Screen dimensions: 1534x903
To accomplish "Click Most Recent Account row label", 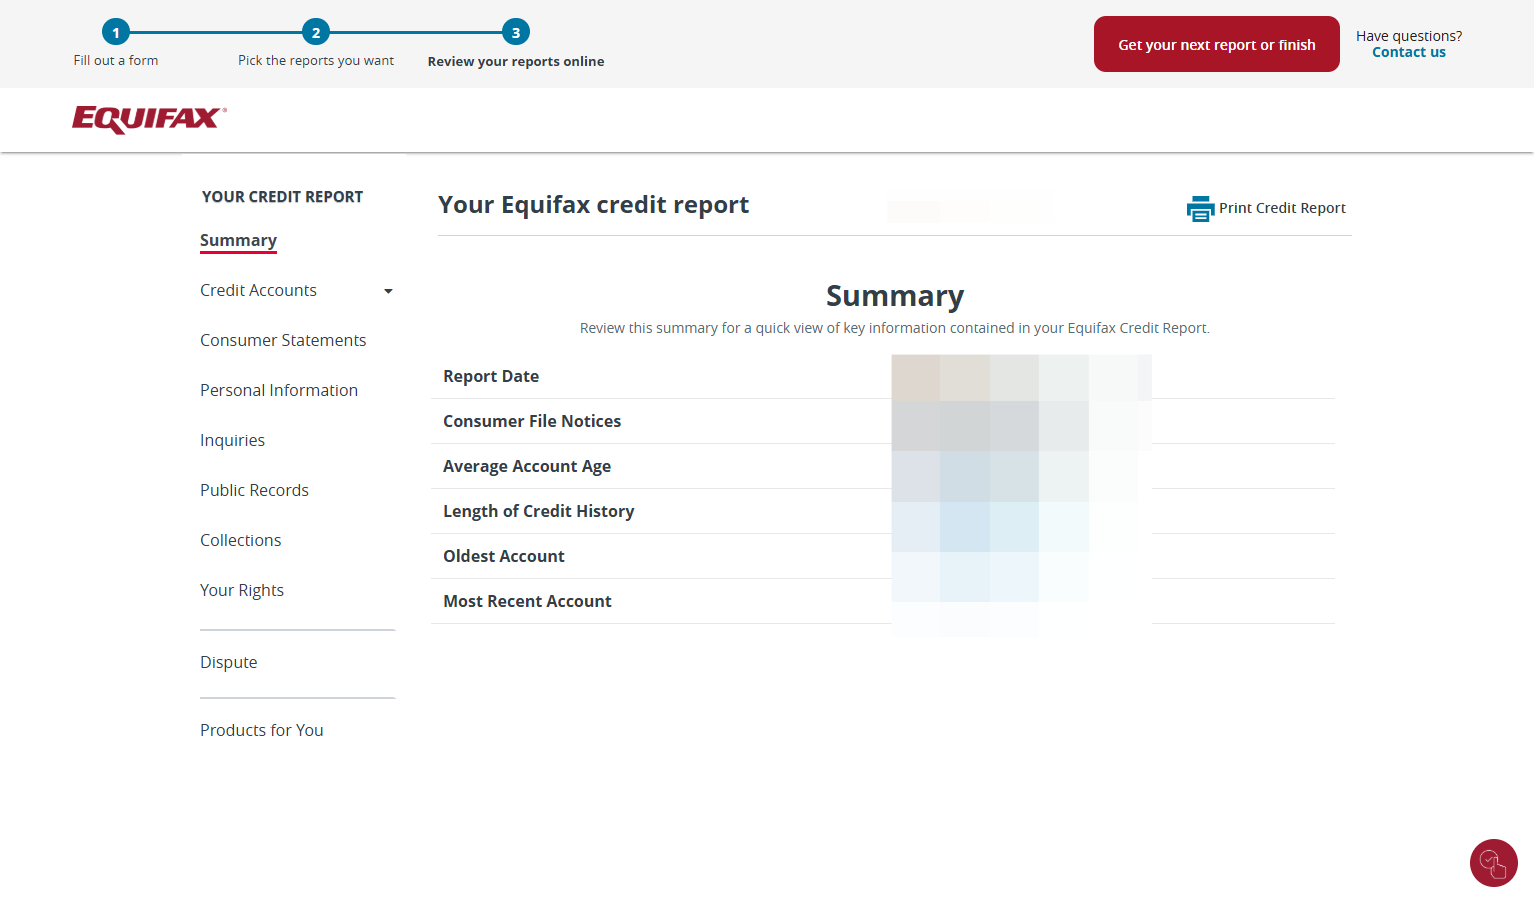I will point(527,601).
